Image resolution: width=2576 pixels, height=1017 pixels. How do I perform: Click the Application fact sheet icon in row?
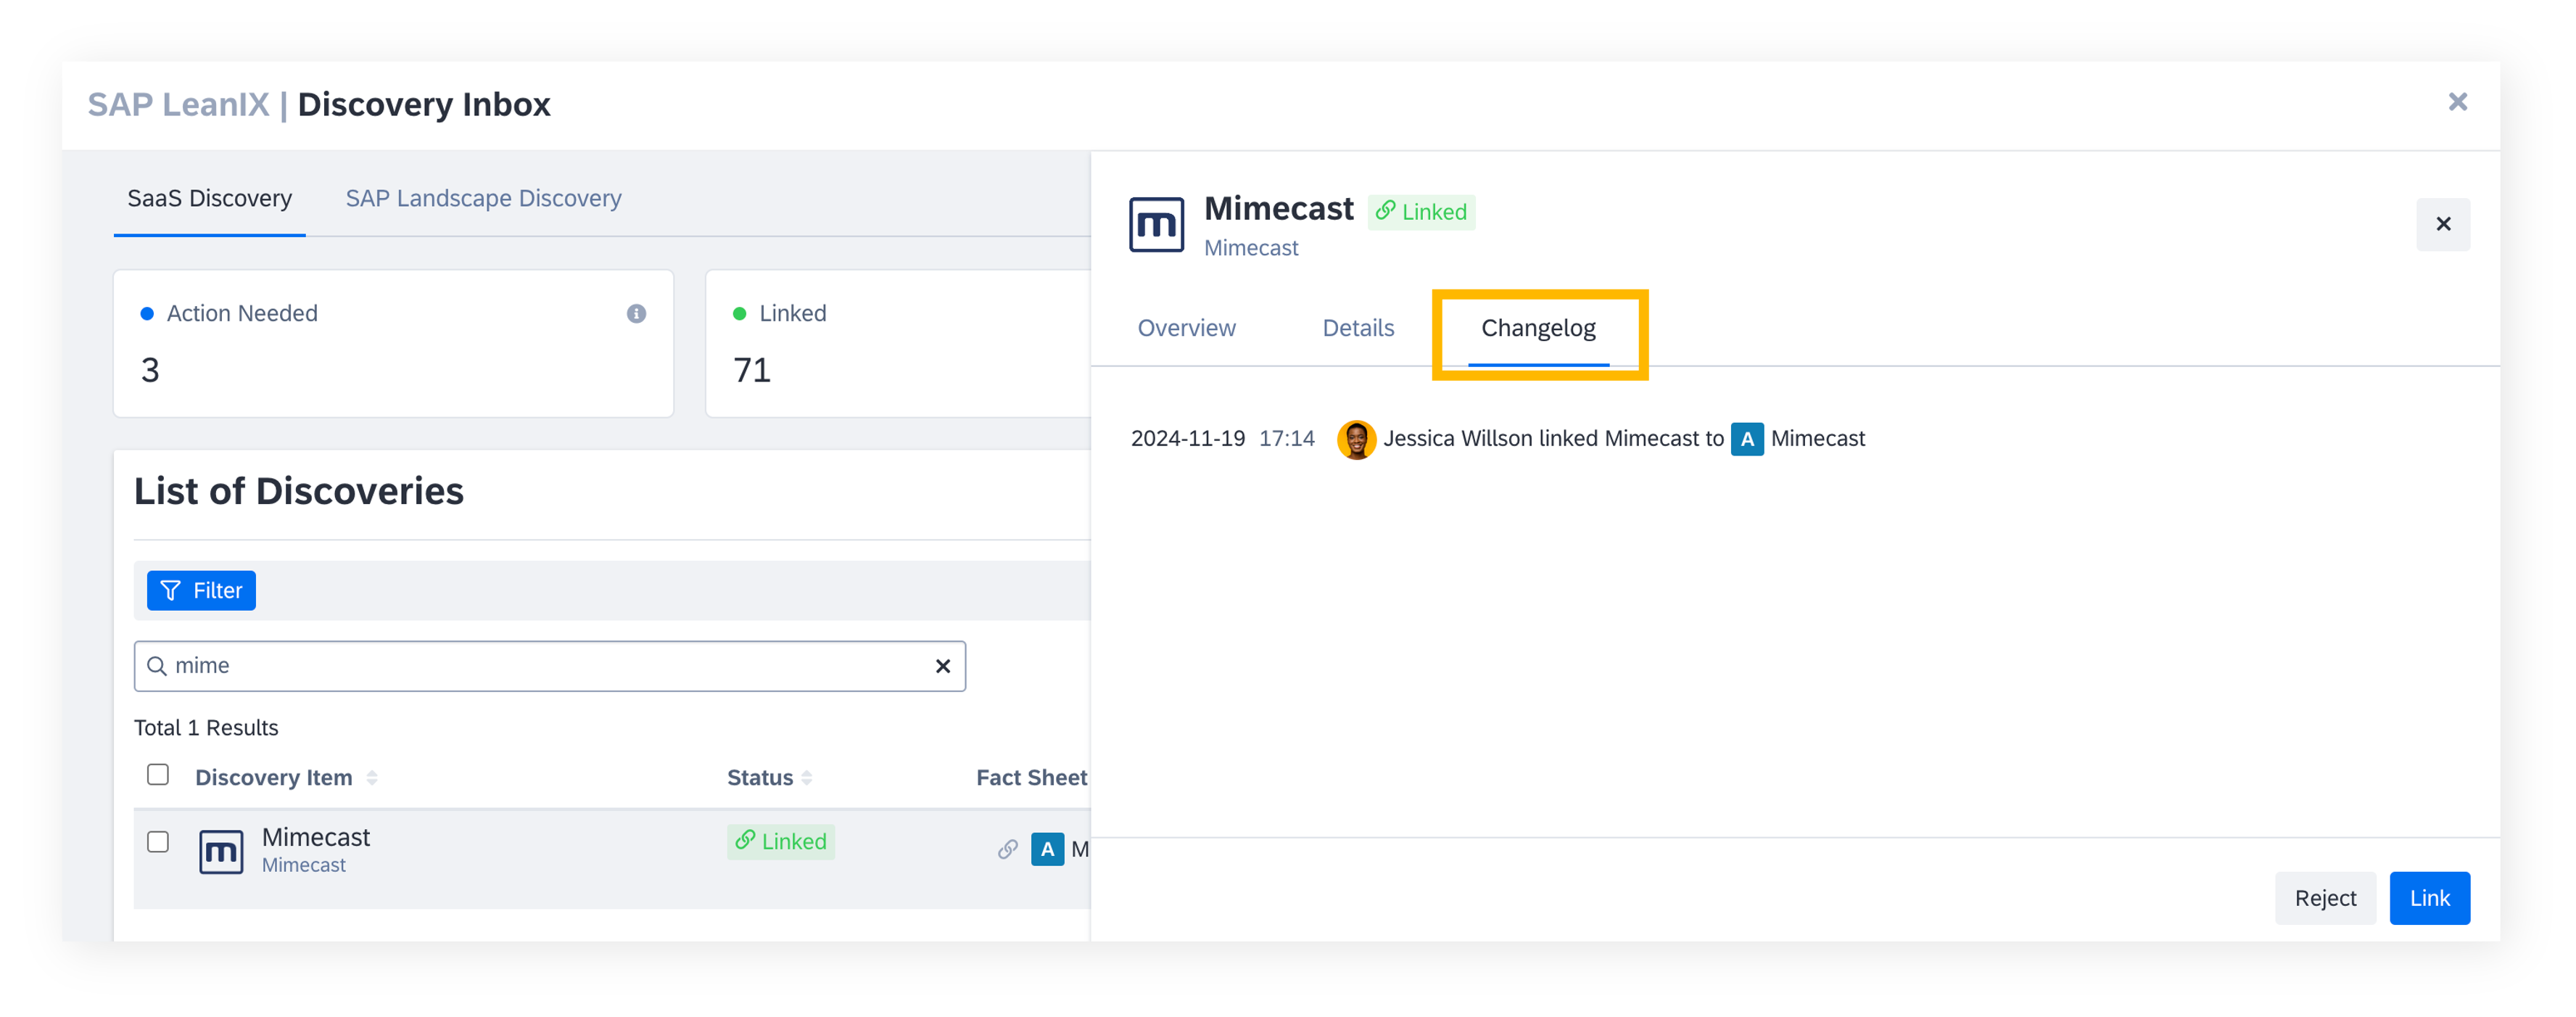1047,850
